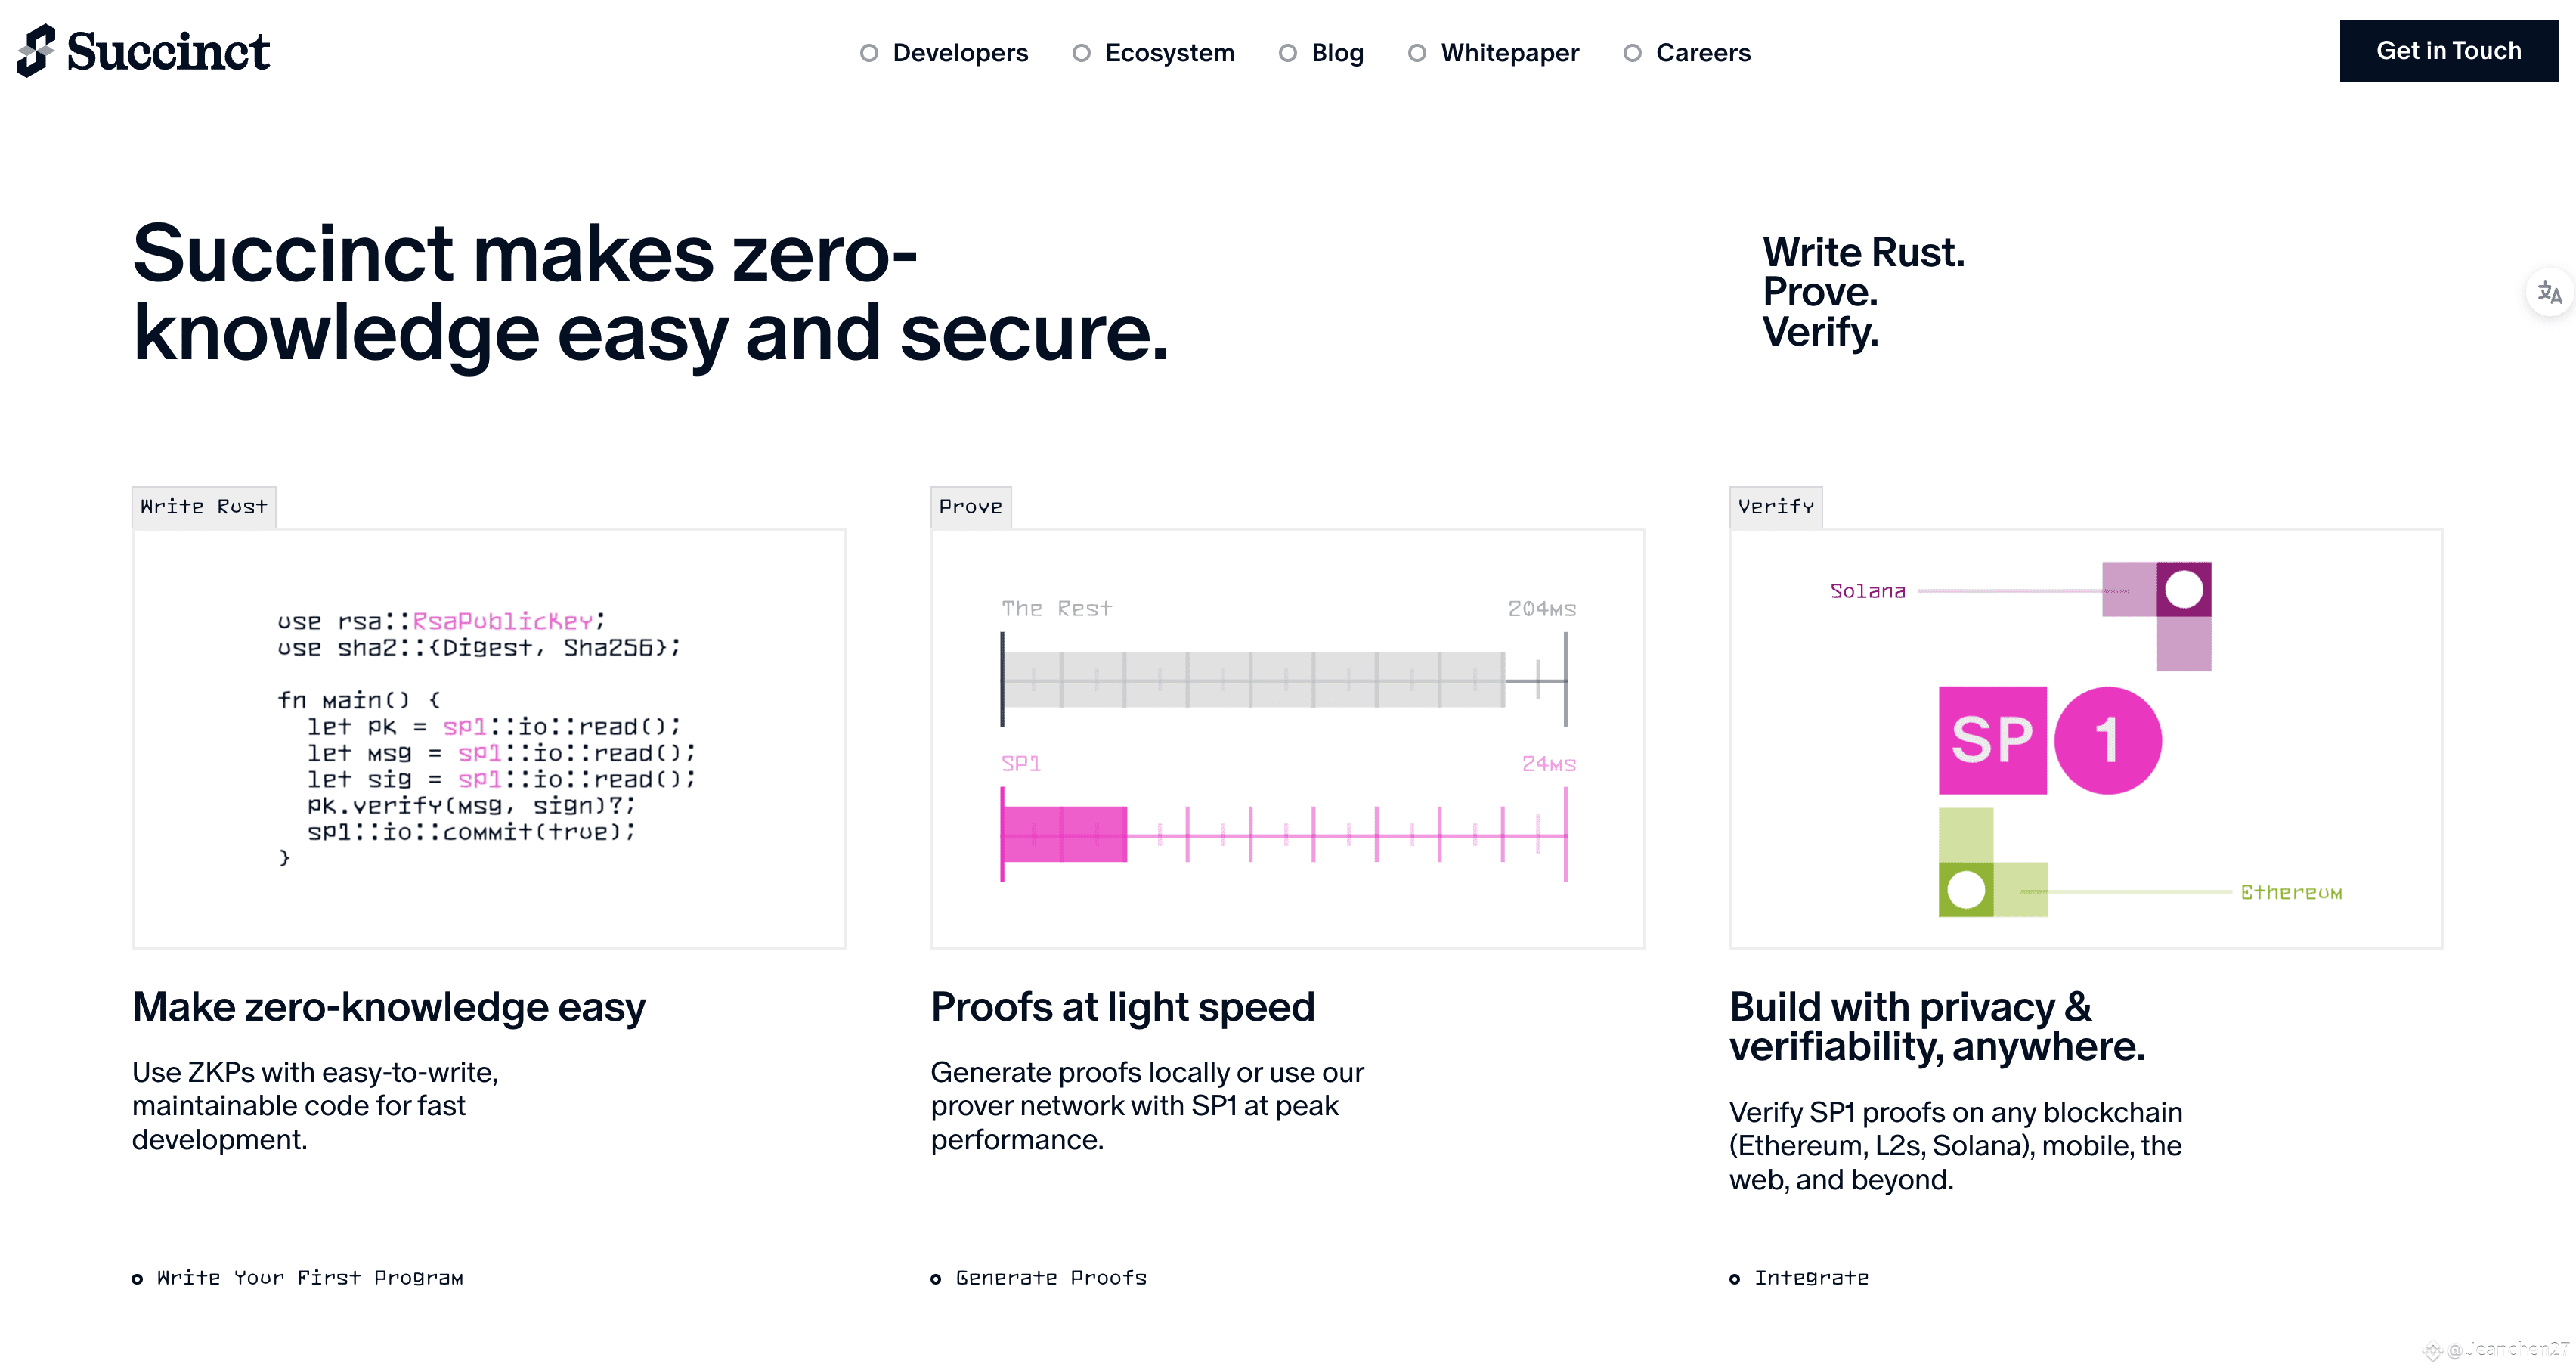Open the Developers menu item
The height and width of the screenshot is (1370, 2576).
pyautogui.click(x=944, y=52)
